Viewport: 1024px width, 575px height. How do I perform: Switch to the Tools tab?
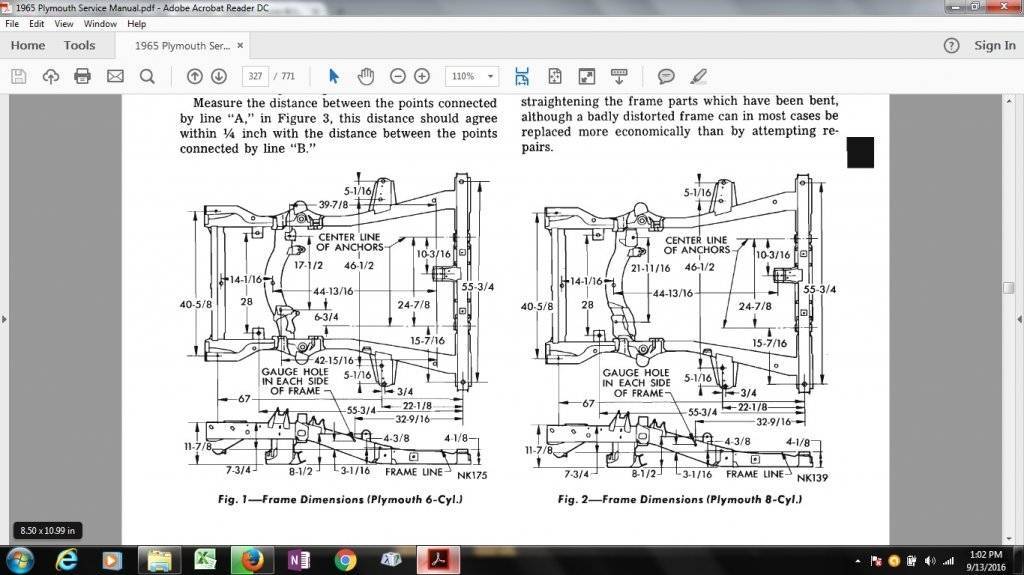(79, 45)
